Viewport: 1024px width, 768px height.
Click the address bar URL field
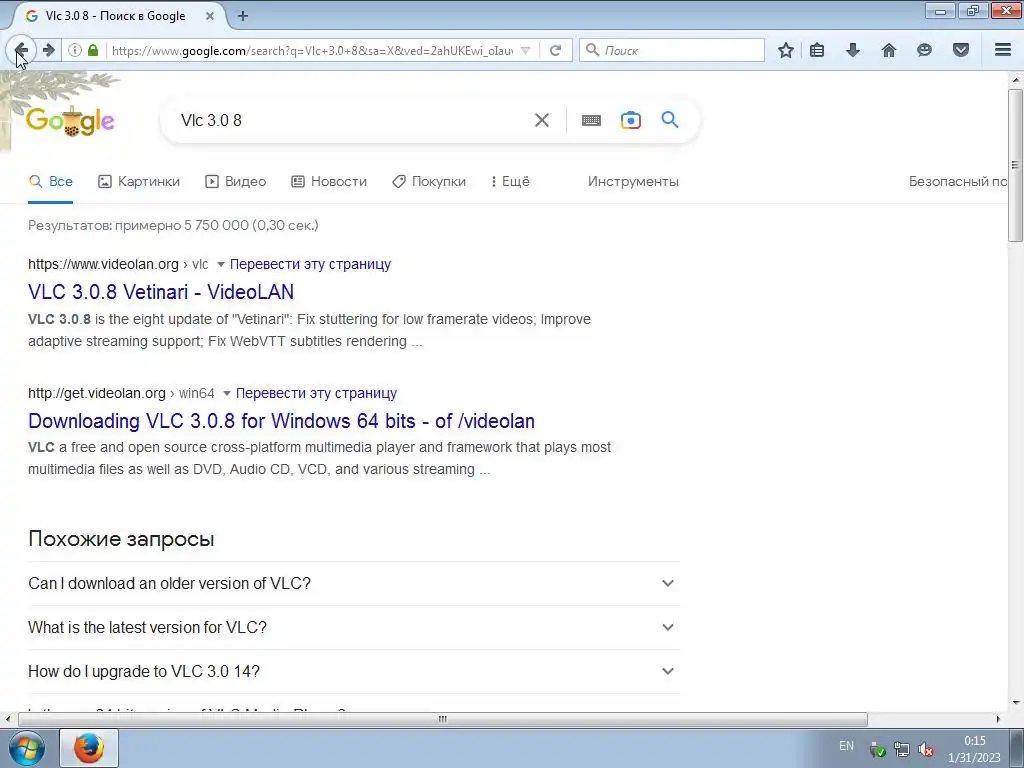tap(312, 50)
